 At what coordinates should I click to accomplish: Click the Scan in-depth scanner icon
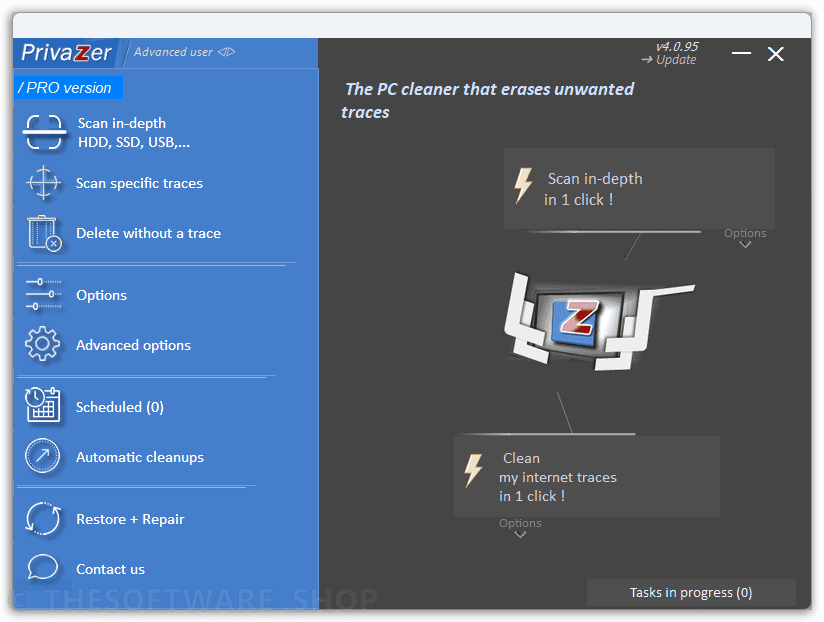pos(45,132)
